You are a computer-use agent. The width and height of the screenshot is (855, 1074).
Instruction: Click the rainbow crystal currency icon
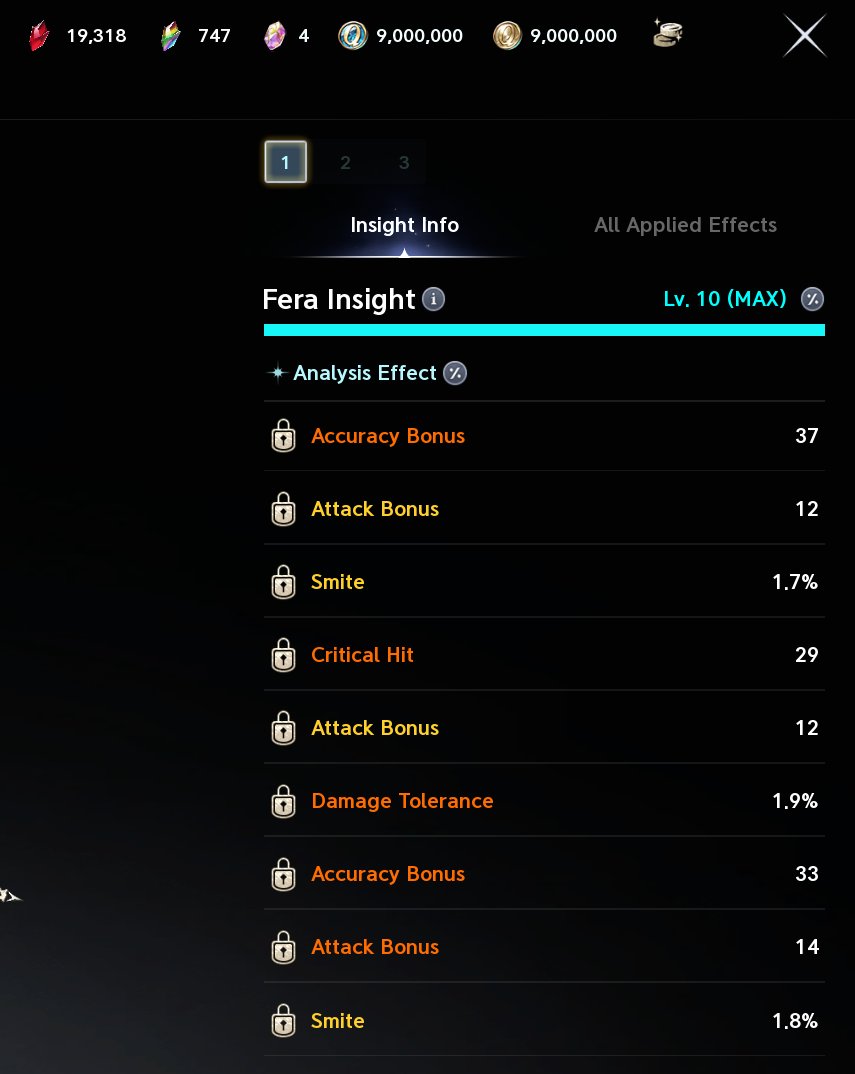pos(171,36)
